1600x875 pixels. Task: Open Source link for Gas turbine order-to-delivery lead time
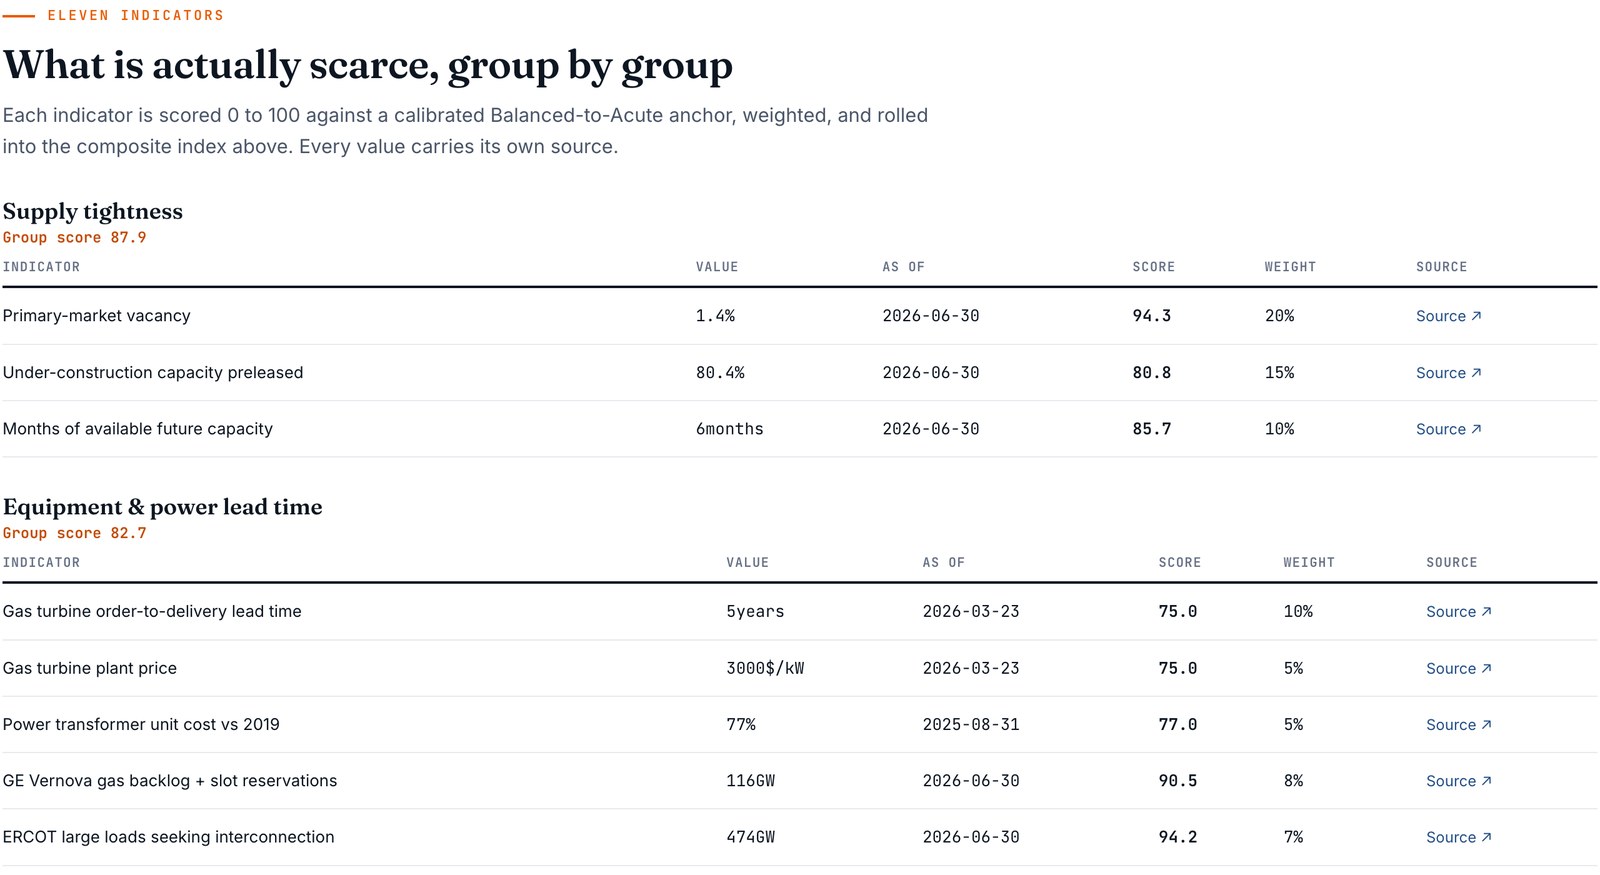coord(1458,612)
